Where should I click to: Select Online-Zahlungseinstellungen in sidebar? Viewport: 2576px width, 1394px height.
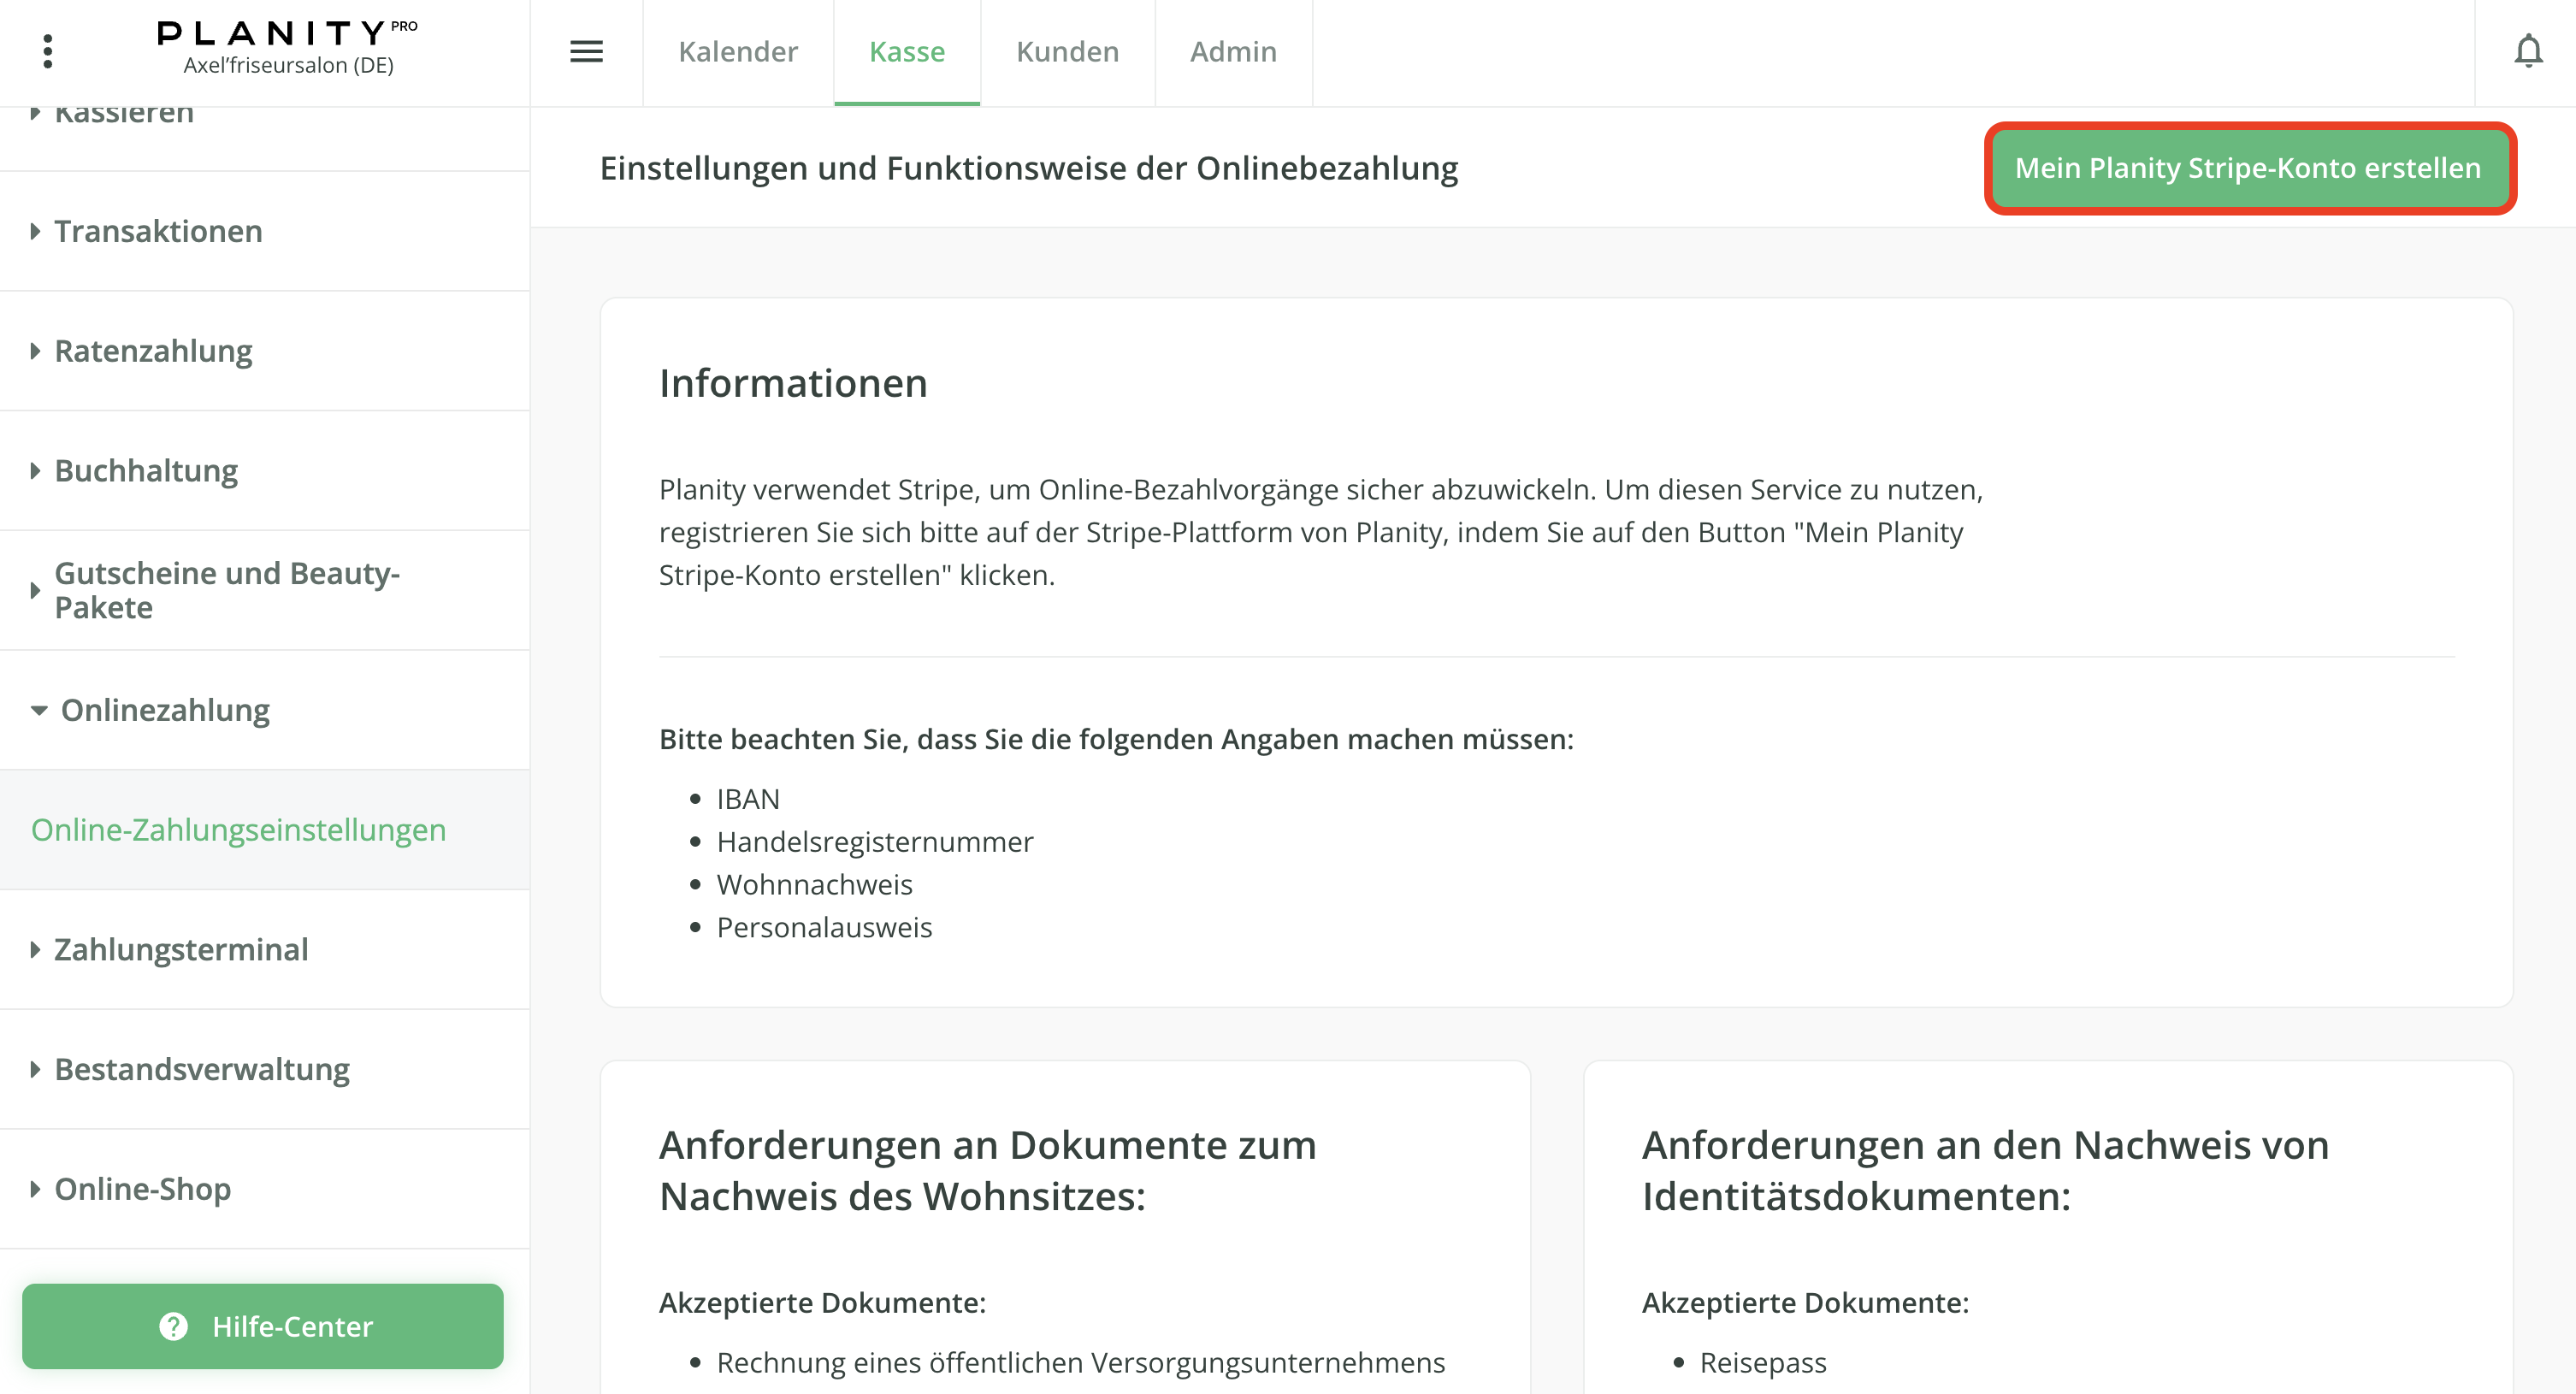(x=238, y=829)
